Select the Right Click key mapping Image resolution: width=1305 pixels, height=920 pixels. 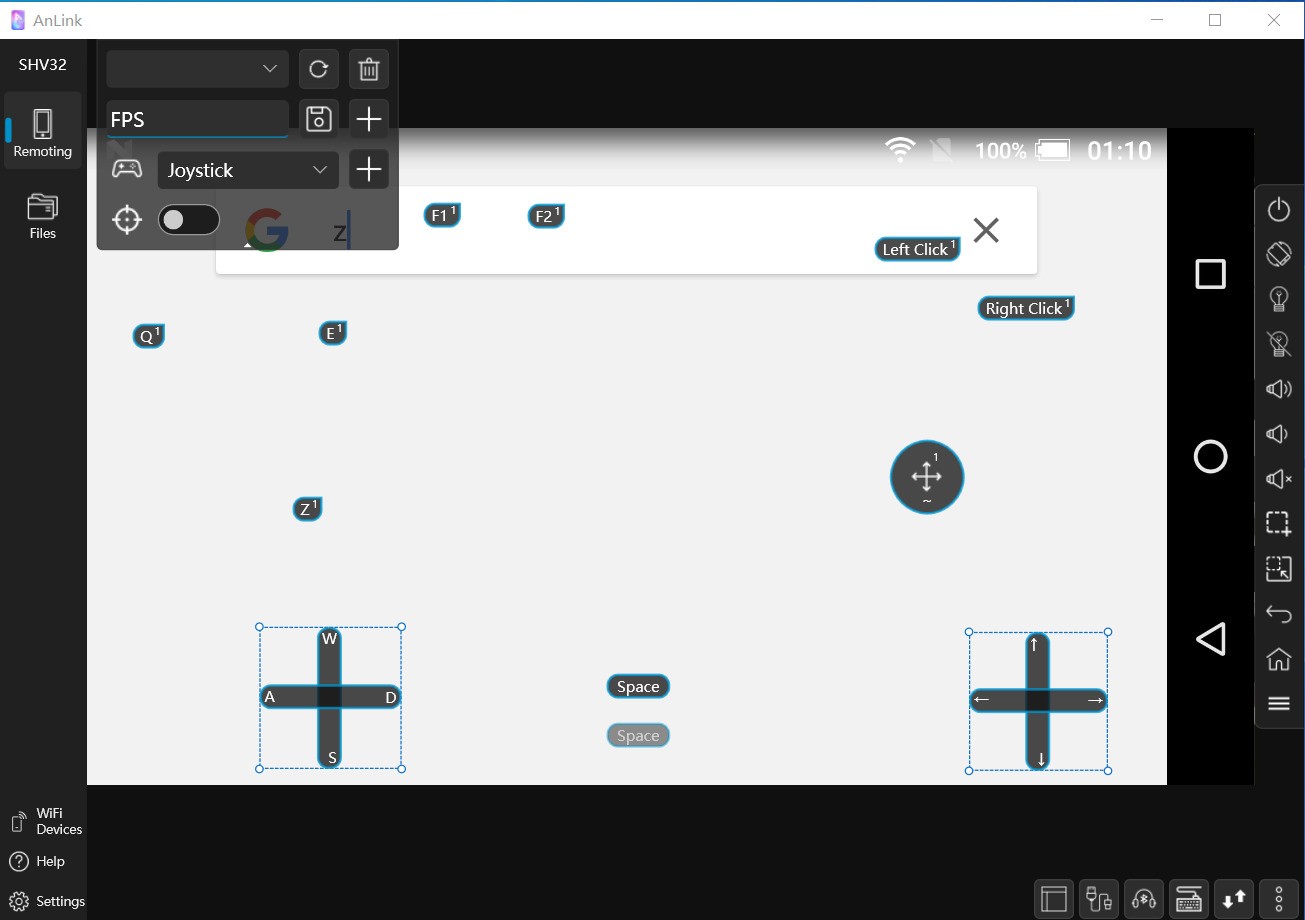[x=1024, y=309]
